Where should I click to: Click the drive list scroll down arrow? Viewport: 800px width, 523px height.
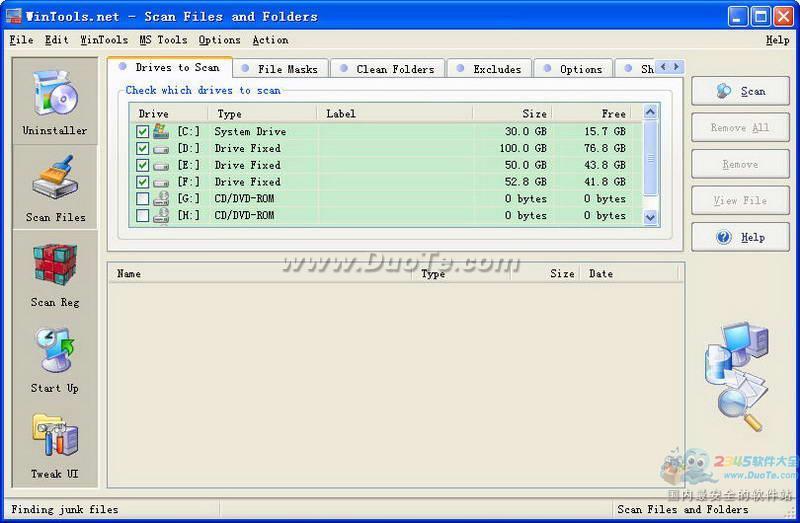[x=651, y=217]
